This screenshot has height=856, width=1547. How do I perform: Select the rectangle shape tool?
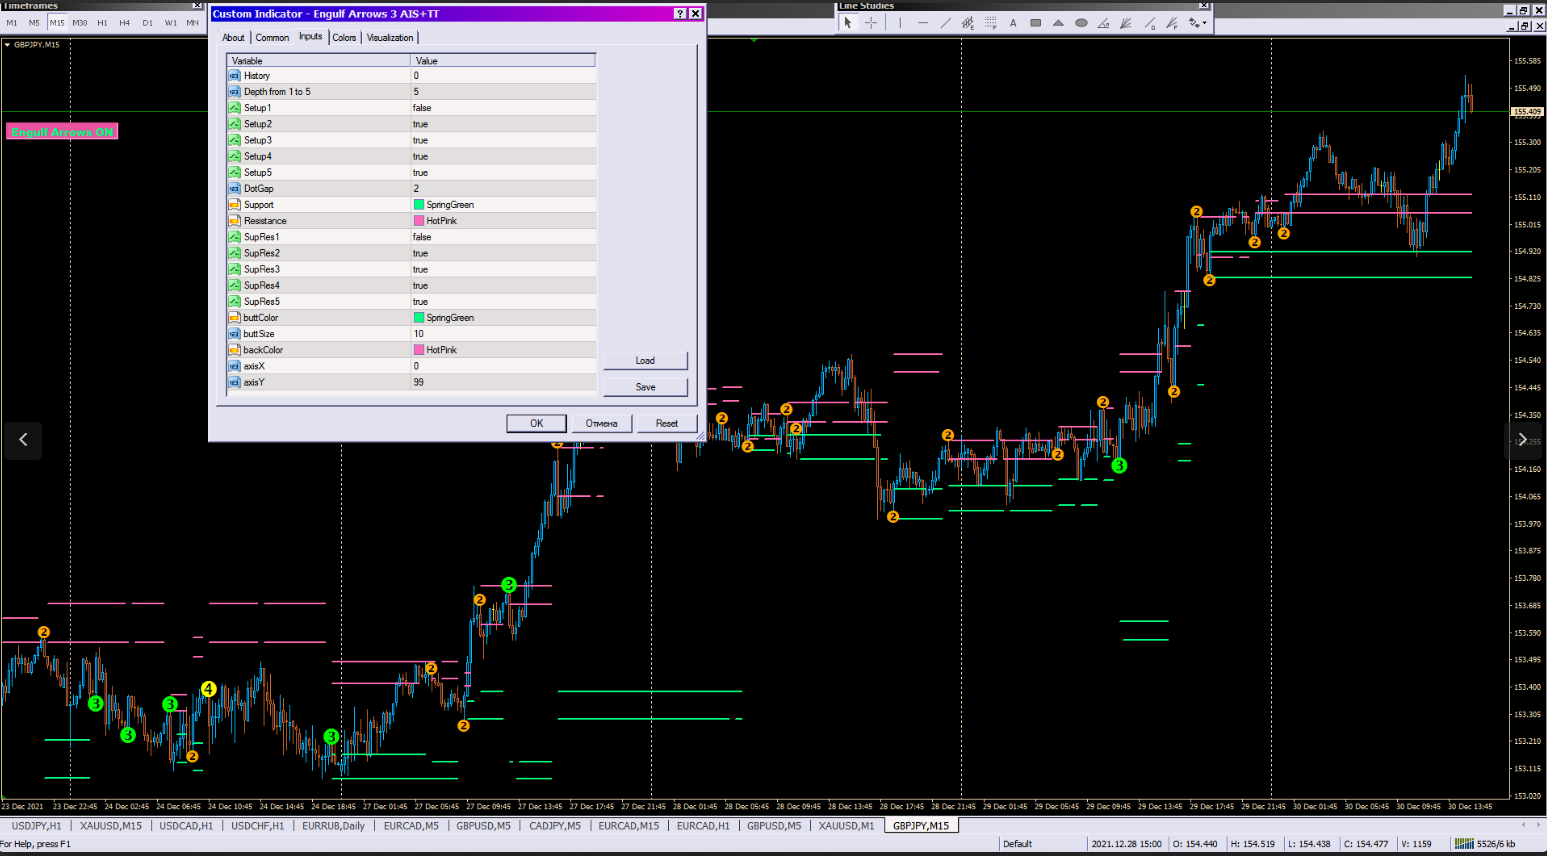pyautogui.click(x=1036, y=23)
